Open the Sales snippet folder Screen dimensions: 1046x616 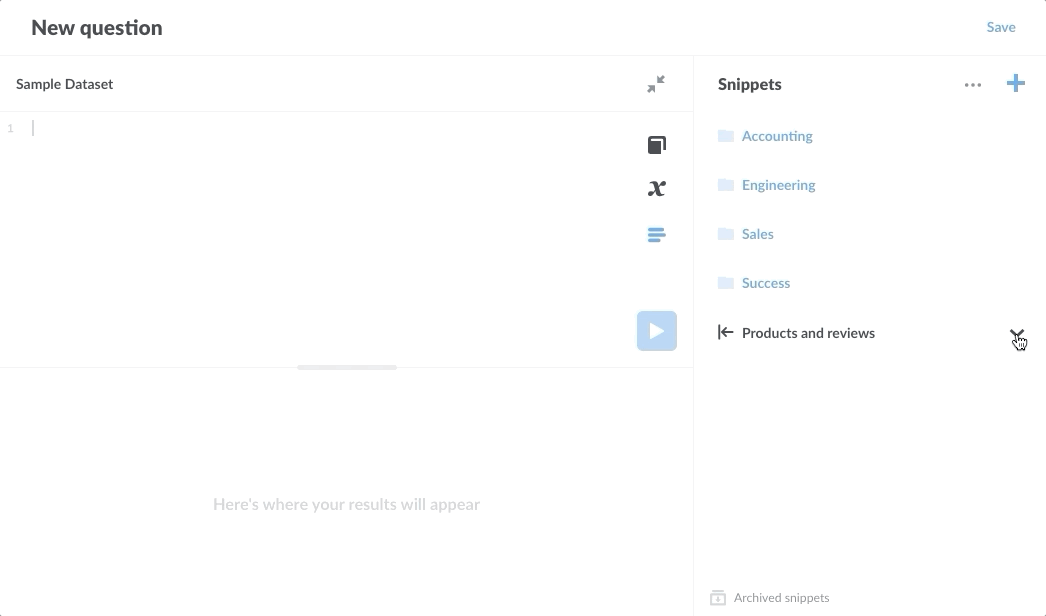point(758,234)
